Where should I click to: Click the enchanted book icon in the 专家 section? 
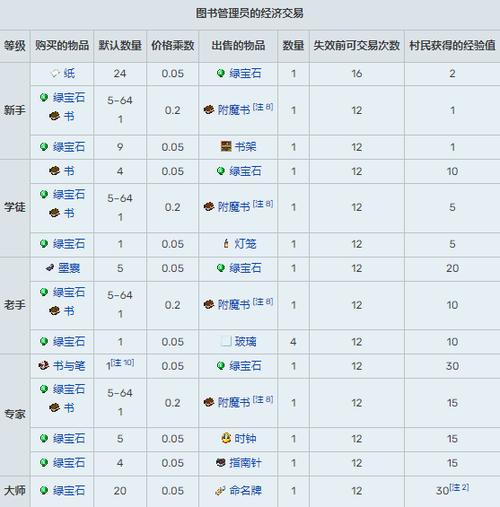[209, 402]
